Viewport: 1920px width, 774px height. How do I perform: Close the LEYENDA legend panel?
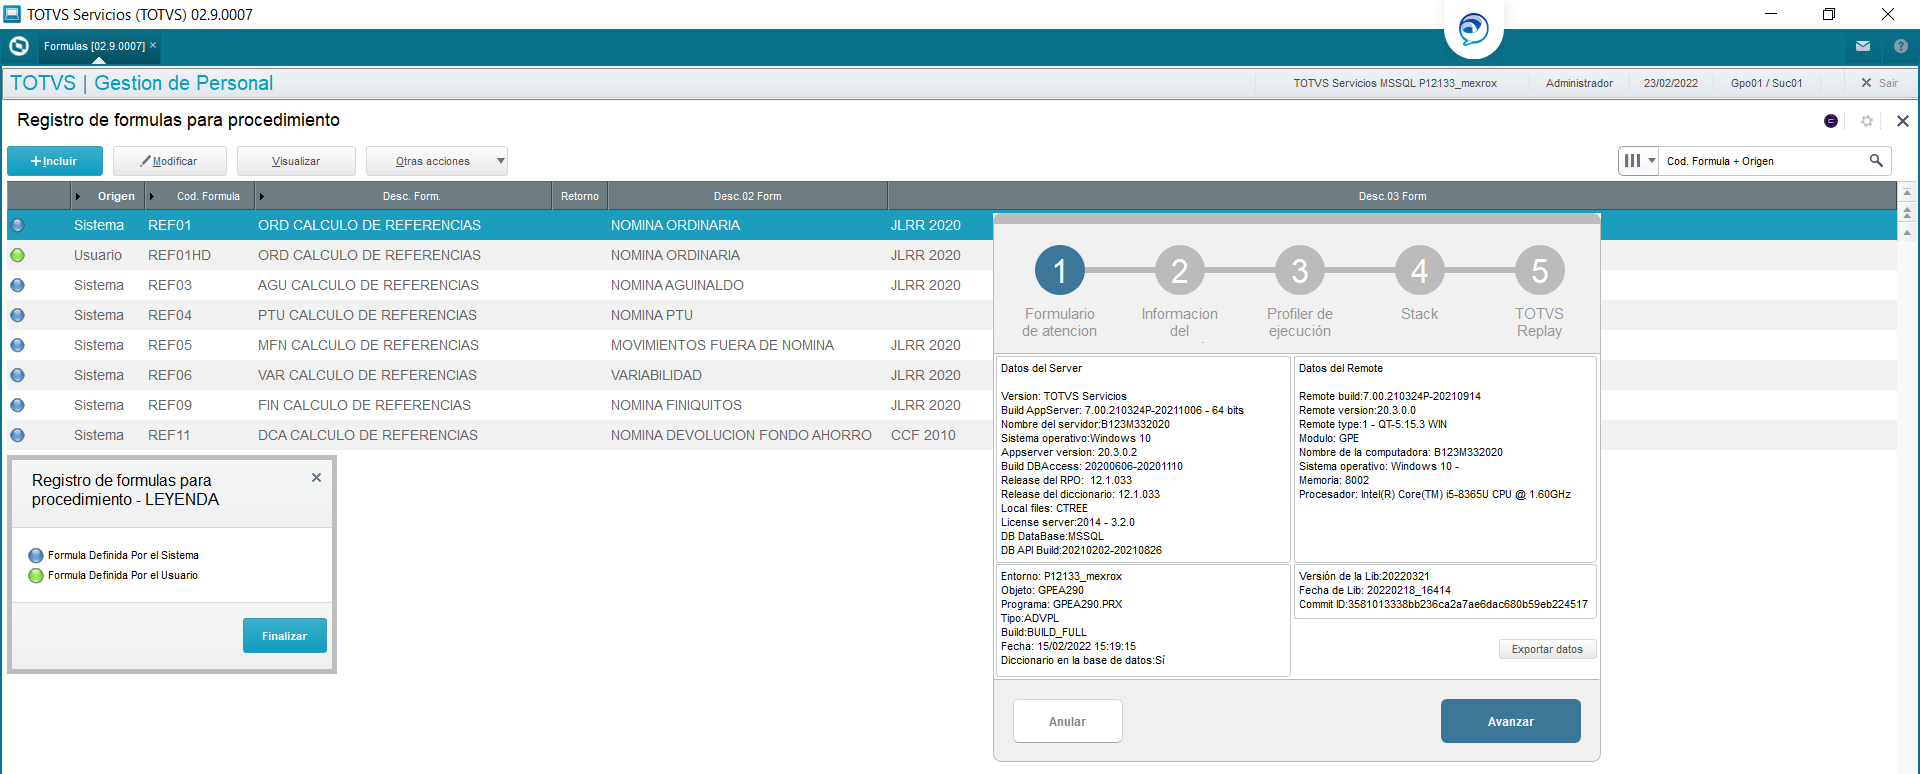click(316, 478)
